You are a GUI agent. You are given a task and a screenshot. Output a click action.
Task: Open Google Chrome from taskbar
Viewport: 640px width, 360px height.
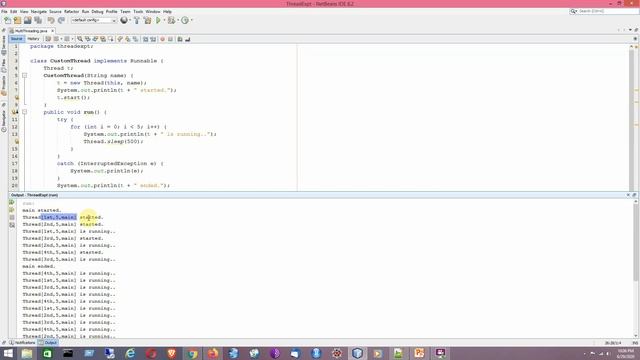(192, 353)
